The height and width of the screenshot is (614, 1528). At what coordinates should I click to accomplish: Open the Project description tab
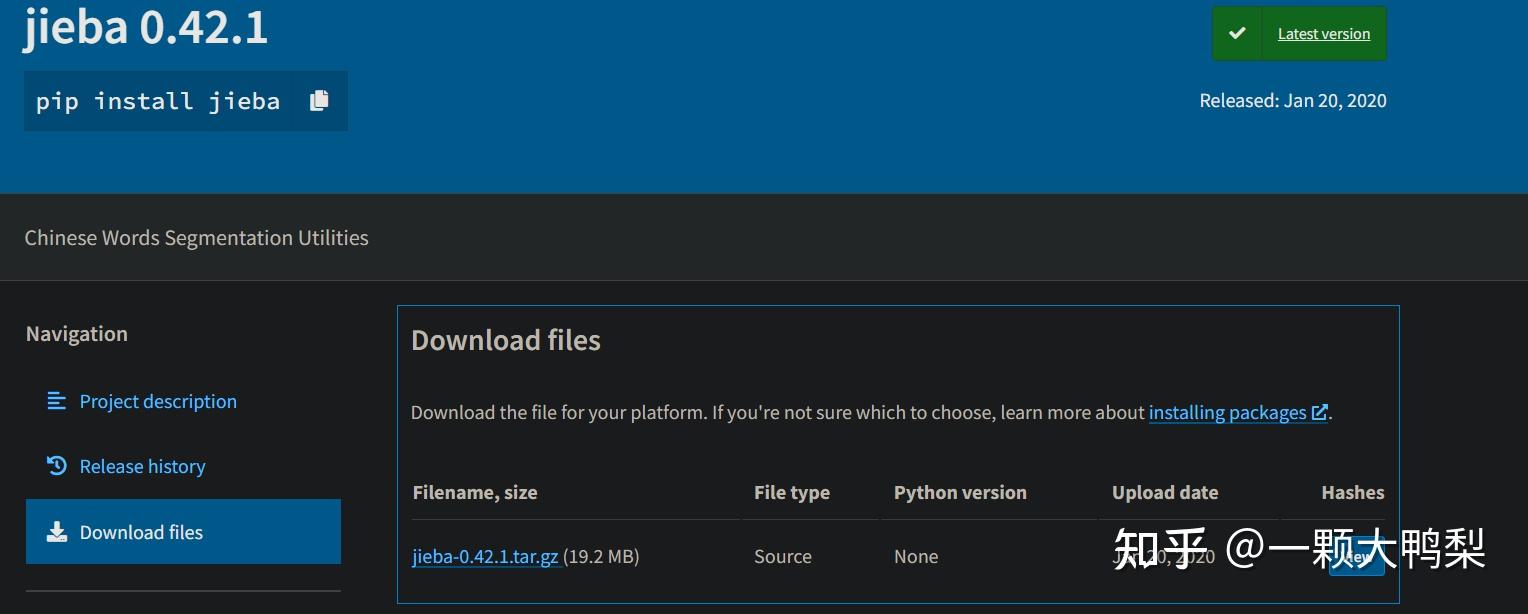tap(158, 401)
